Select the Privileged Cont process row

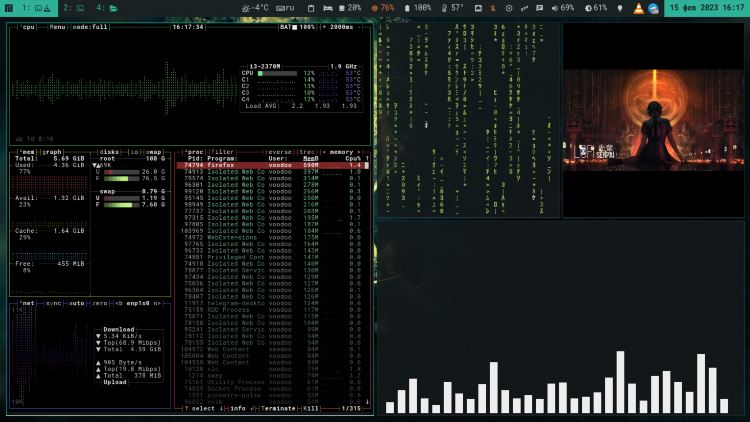coord(272,257)
